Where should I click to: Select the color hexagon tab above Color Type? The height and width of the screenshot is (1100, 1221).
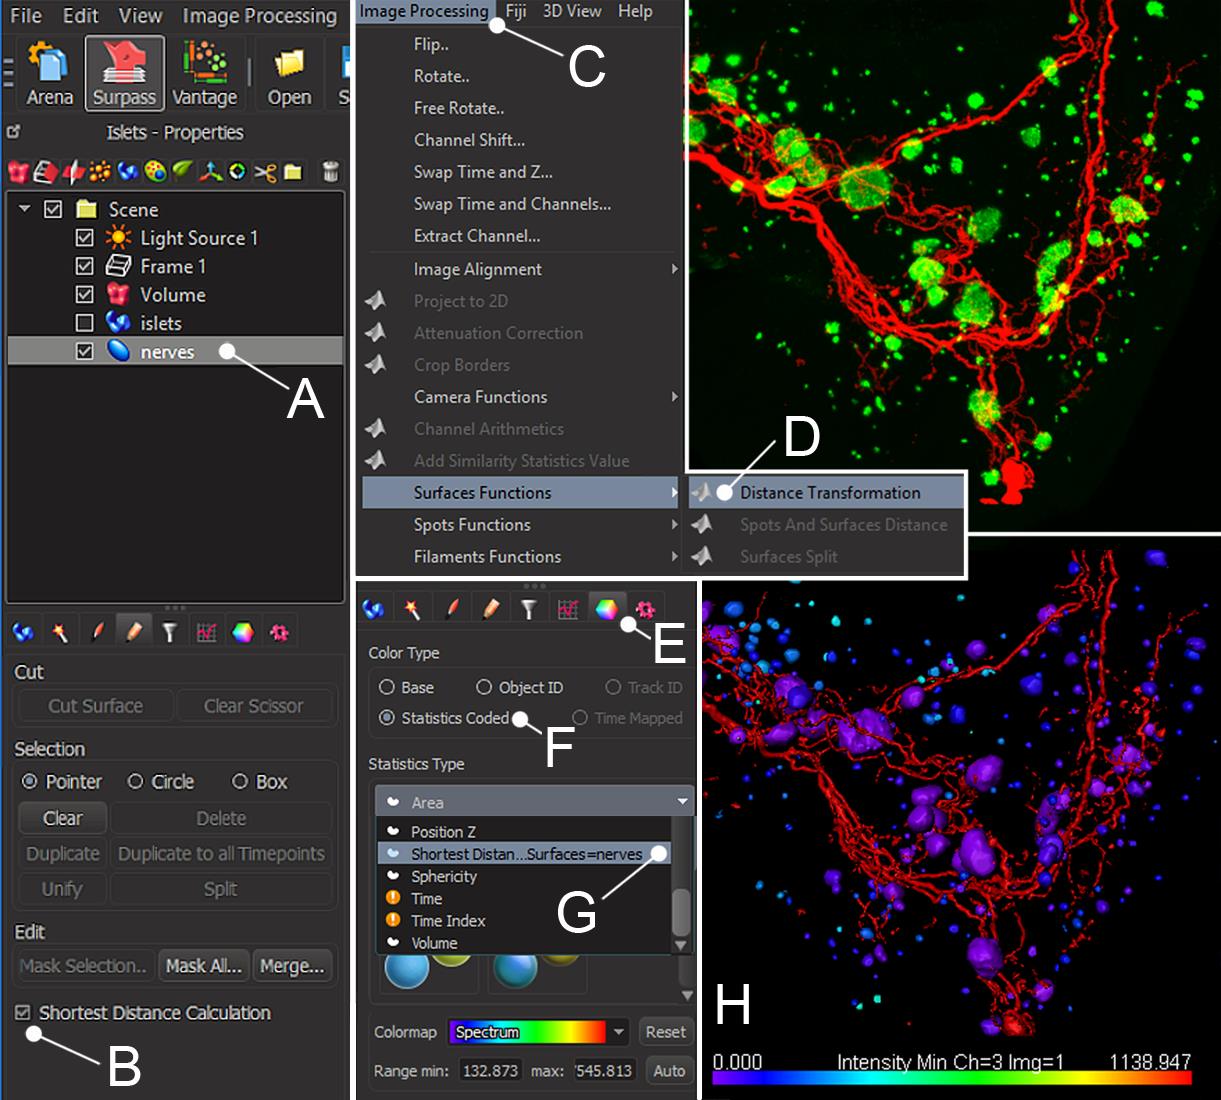pyautogui.click(x=606, y=608)
